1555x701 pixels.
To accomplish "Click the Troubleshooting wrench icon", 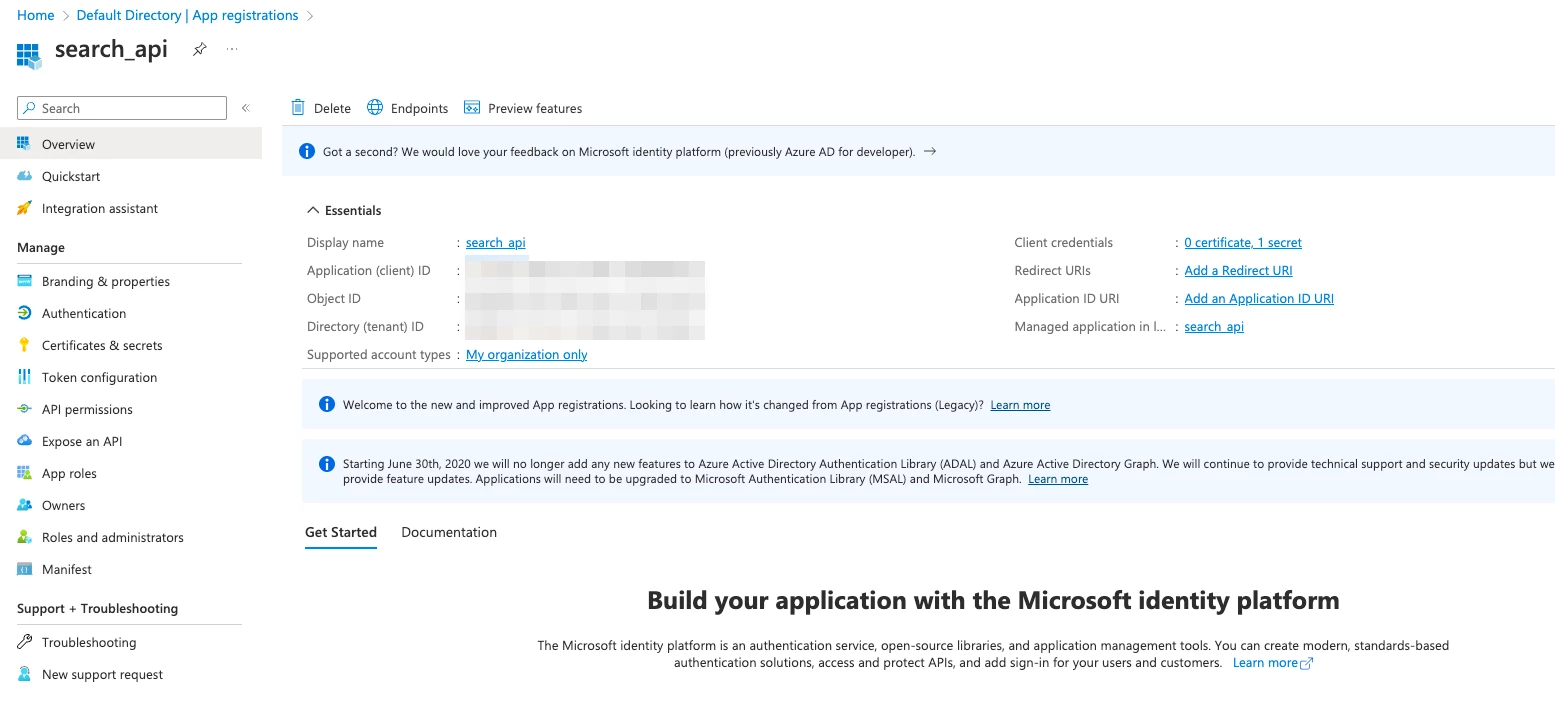I will pos(24,642).
